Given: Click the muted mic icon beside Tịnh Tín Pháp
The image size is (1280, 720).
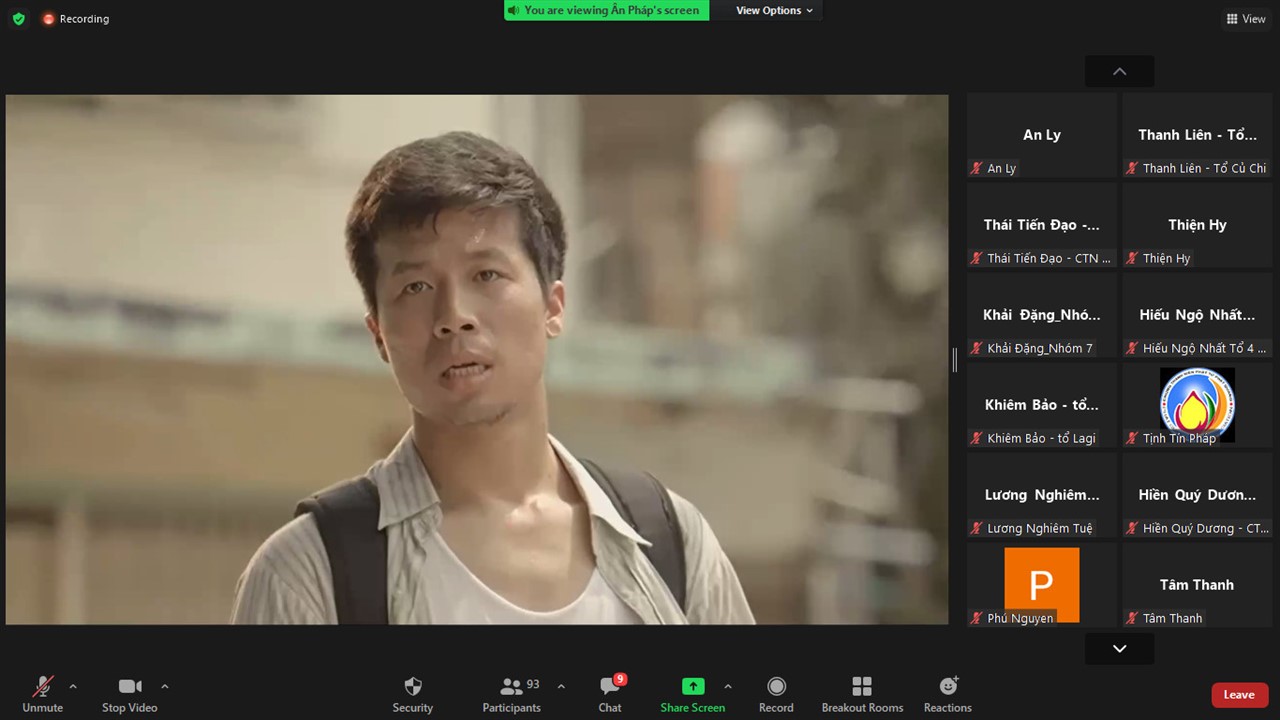Looking at the screenshot, I should click(1132, 439).
